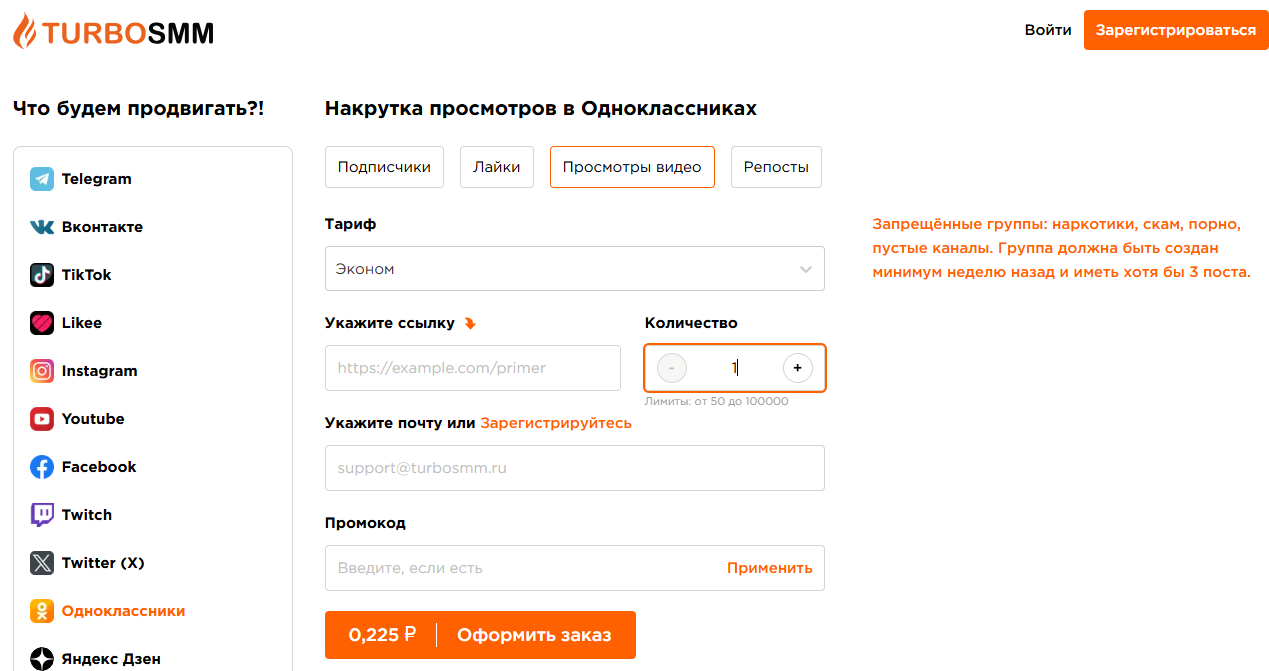Choose Одноклассники label in sidebar

(x=123, y=611)
